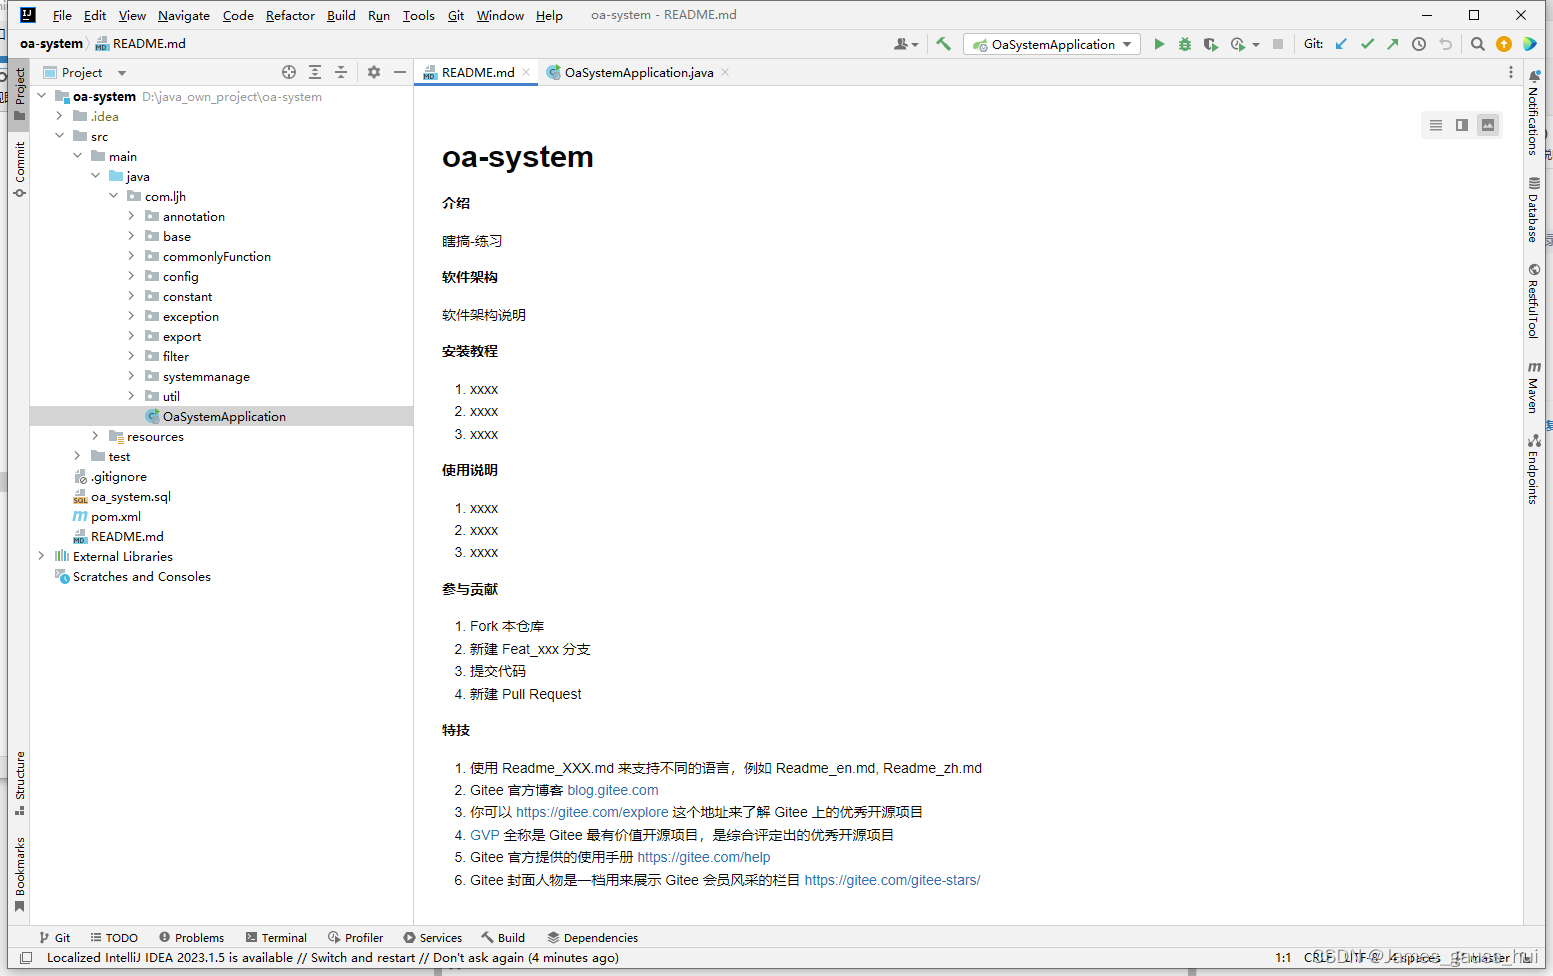This screenshot has height=976, width=1553.
Task: Hide the Project panel with minus icon
Action: pos(400,72)
